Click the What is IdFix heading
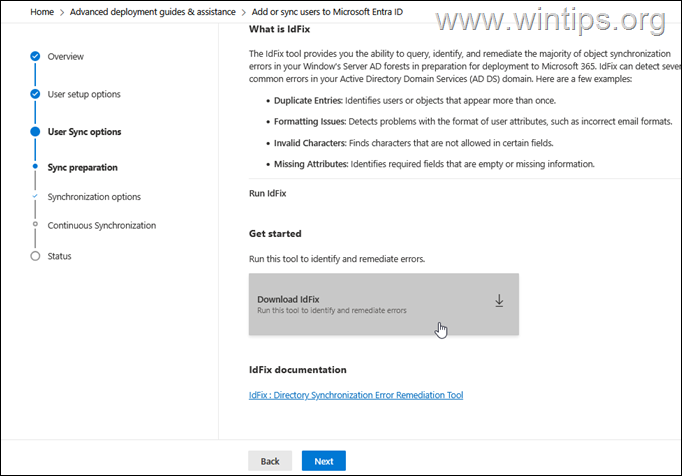 [x=280, y=29]
